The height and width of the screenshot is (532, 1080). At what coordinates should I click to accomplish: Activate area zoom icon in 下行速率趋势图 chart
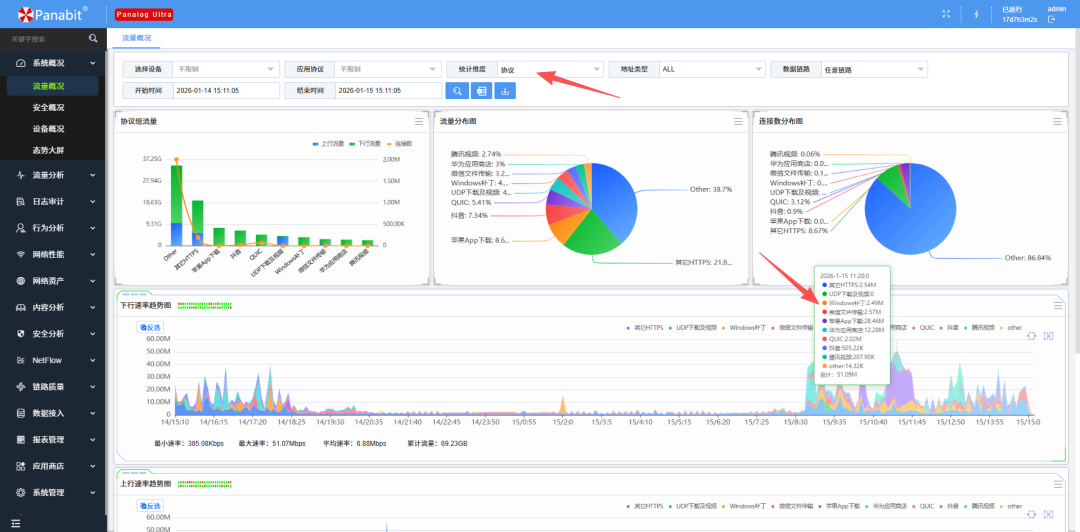[x=1032, y=336]
